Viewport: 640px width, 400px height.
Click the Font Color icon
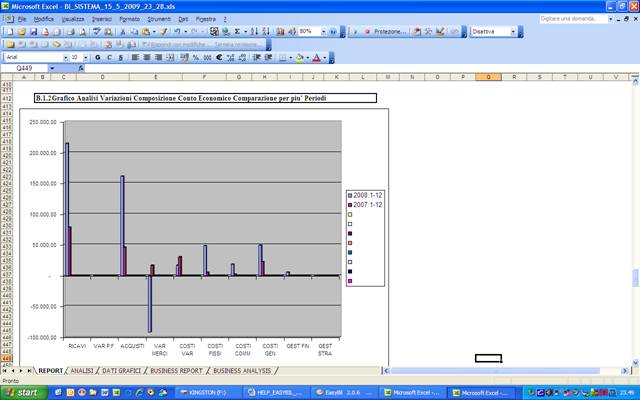[315, 58]
